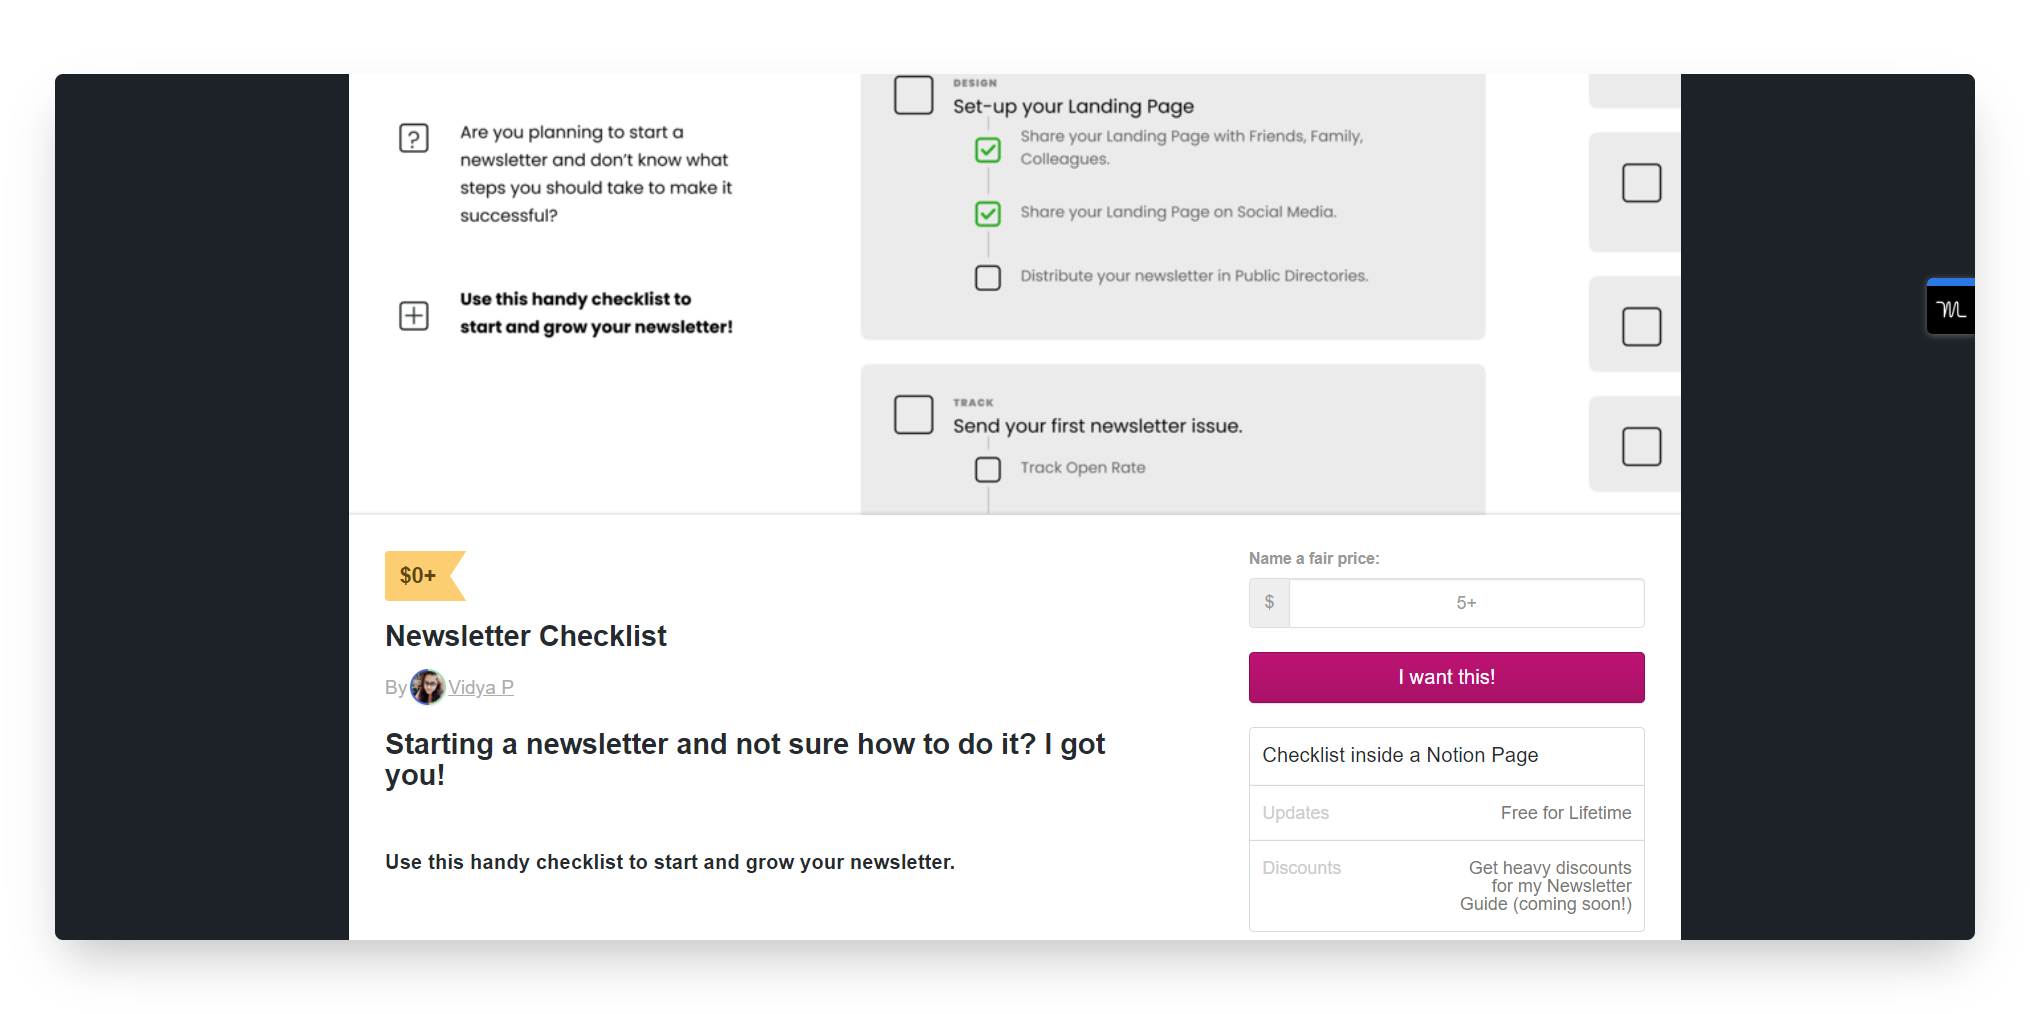Click Checklist inside a Notion Page row
Viewport: 2030px width, 1014px height.
click(x=1446, y=756)
